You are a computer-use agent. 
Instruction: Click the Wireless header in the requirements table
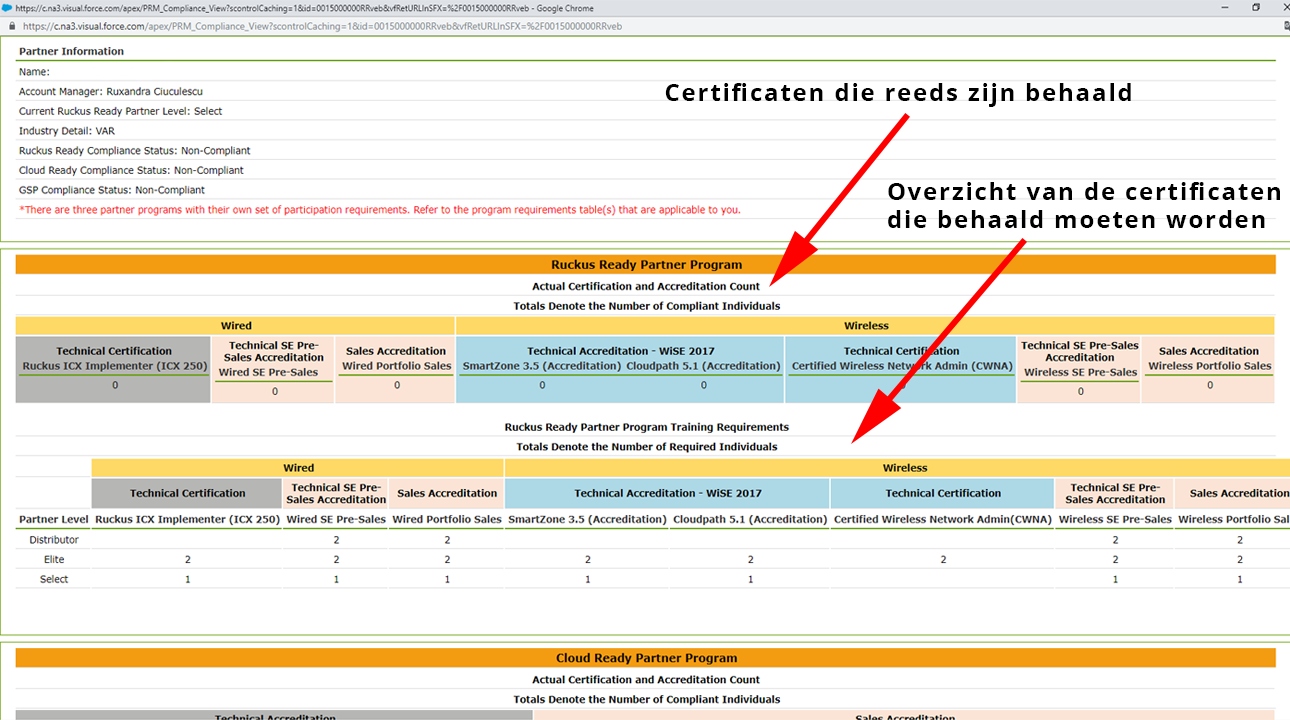pyautogui.click(x=898, y=467)
